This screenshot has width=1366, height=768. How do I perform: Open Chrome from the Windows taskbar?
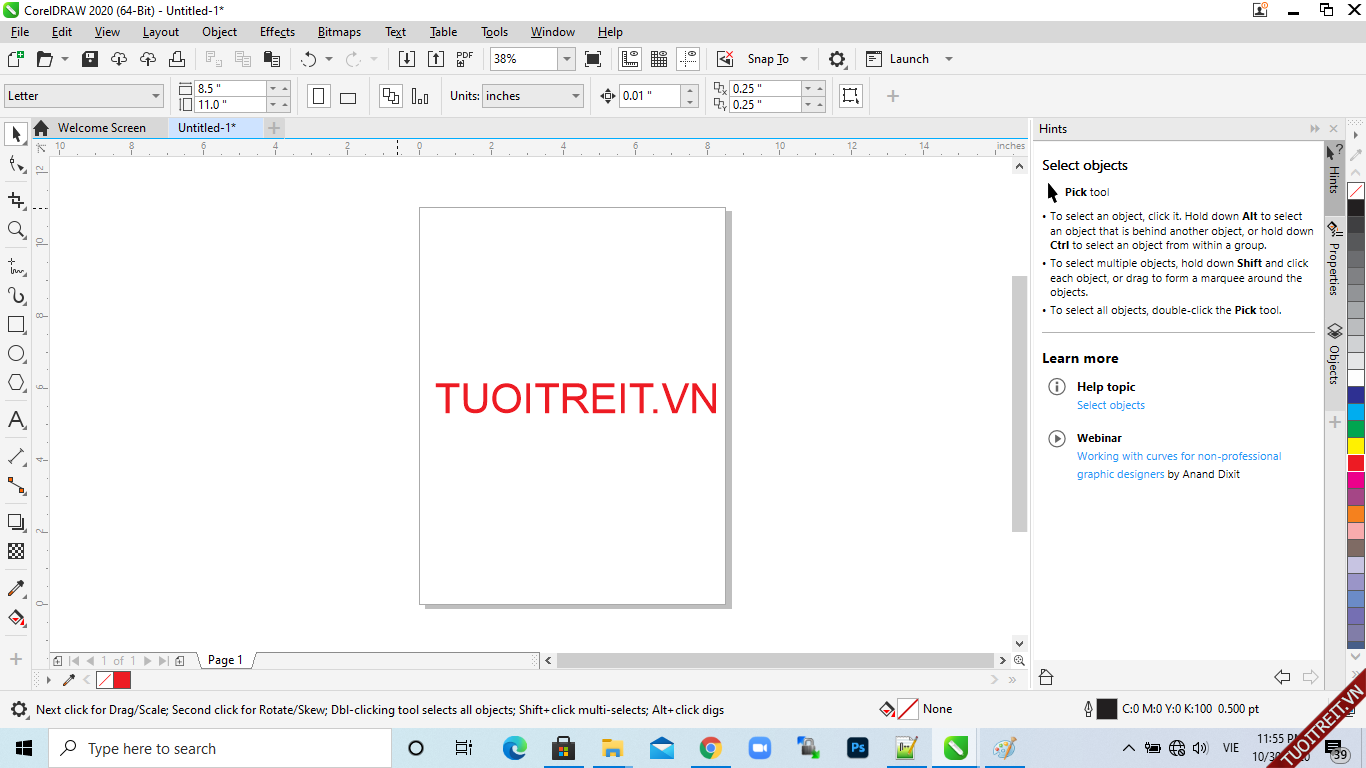(x=711, y=748)
